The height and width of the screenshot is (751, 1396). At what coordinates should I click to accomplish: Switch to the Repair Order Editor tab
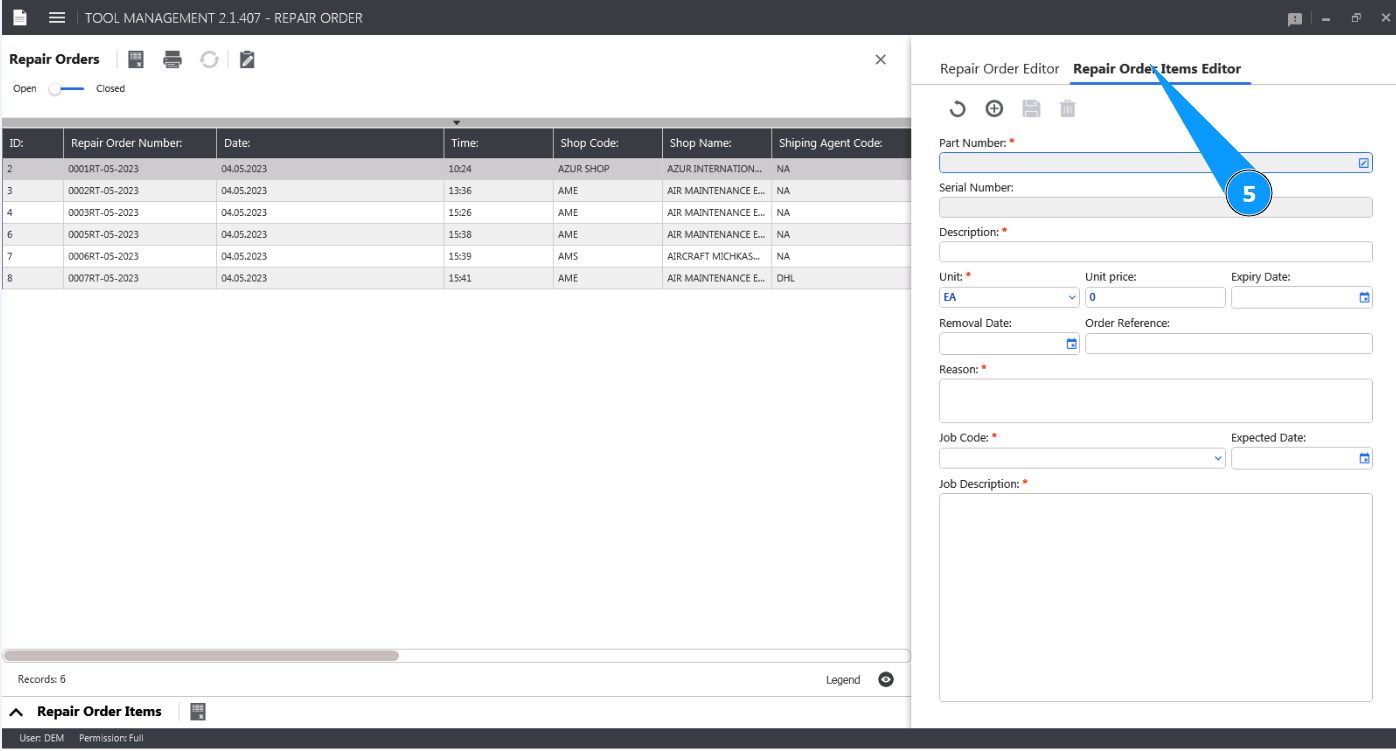[999, 69]
